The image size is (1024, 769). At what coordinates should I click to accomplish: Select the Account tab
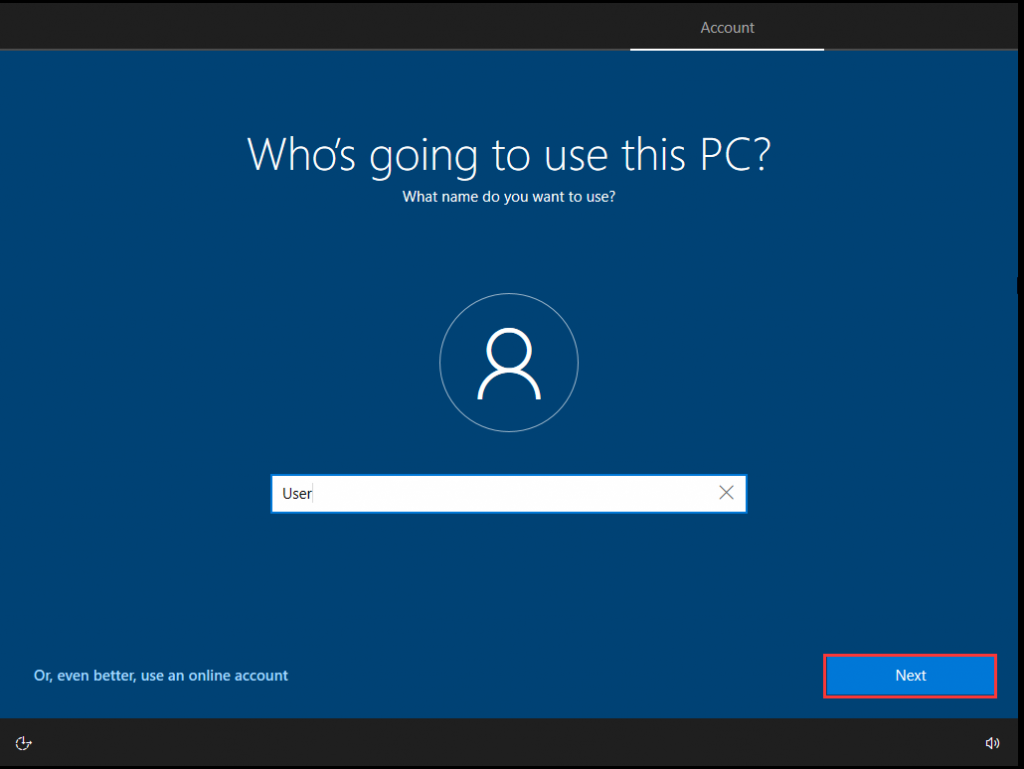point(727,27)
